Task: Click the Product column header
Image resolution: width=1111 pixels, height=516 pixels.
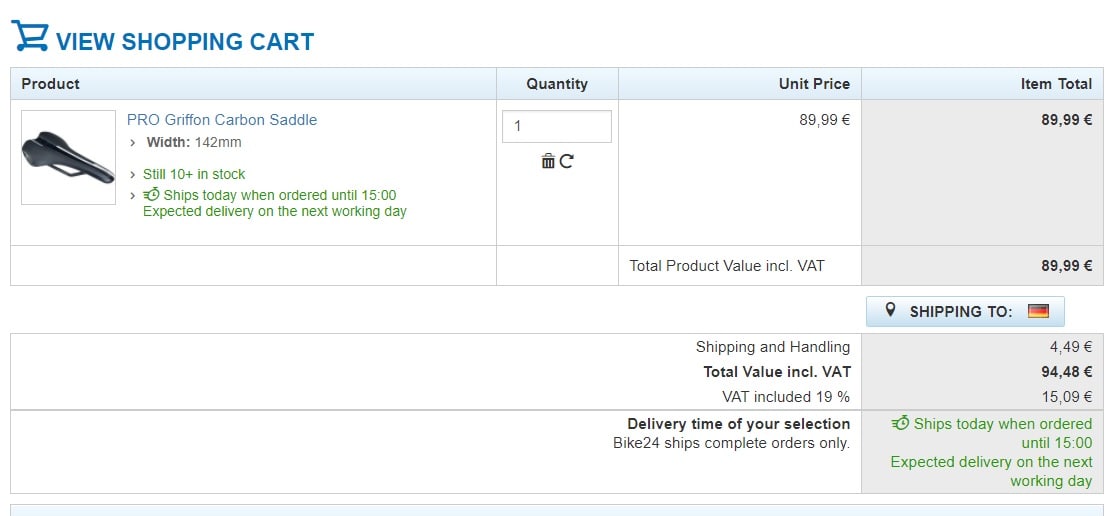Action: [x=51, y=84]
